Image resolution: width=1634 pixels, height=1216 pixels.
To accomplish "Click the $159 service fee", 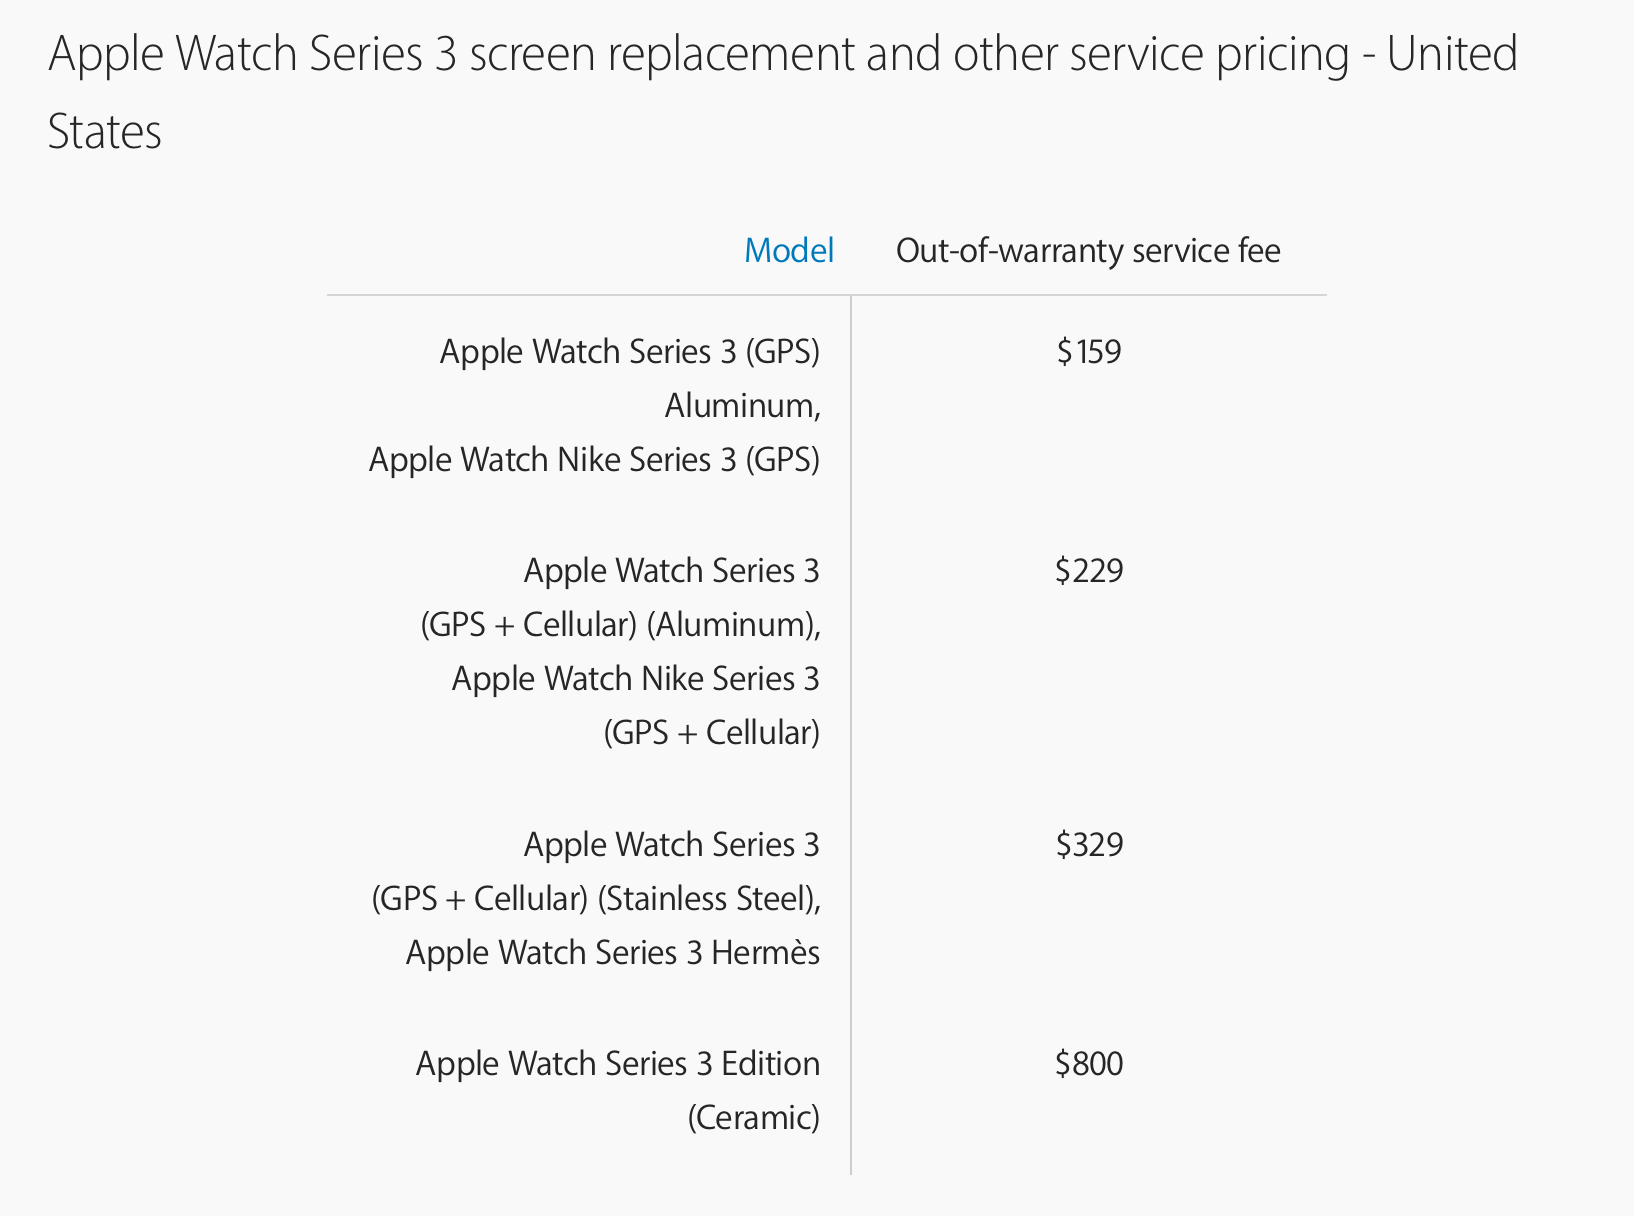I will click(1088, 352).
